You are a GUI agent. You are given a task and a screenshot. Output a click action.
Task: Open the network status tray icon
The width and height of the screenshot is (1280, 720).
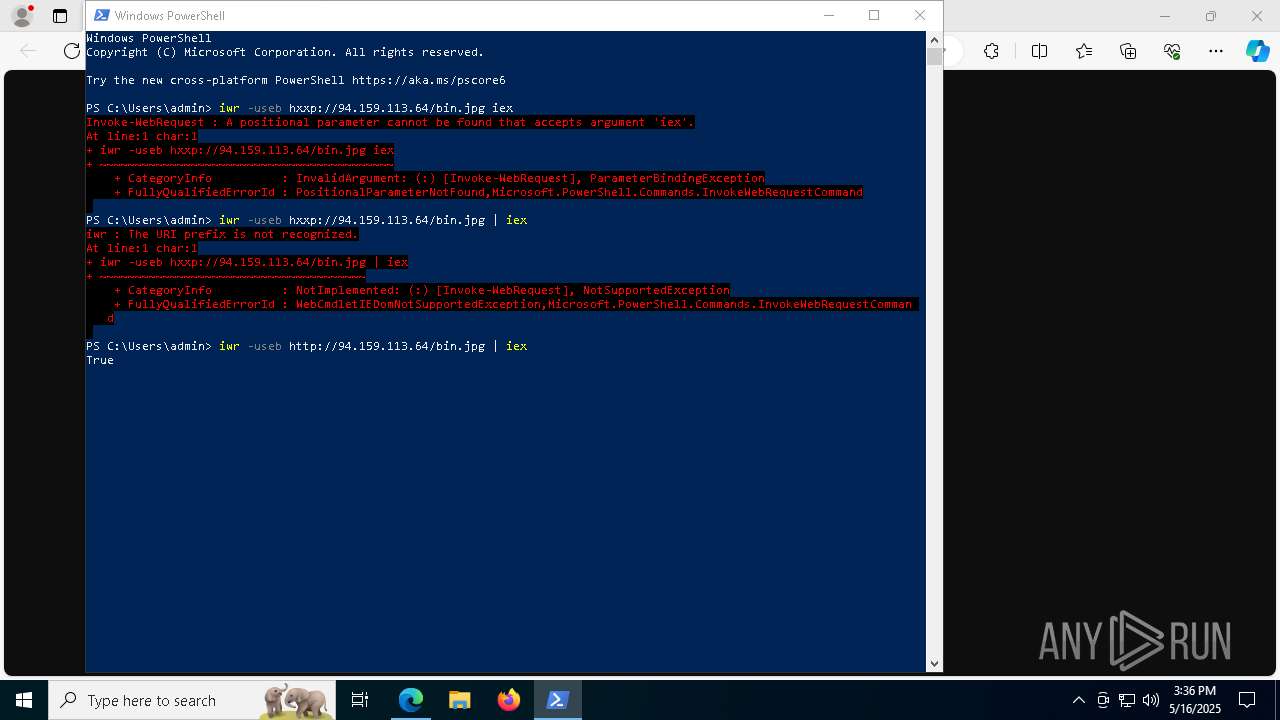pos(1127,700)
